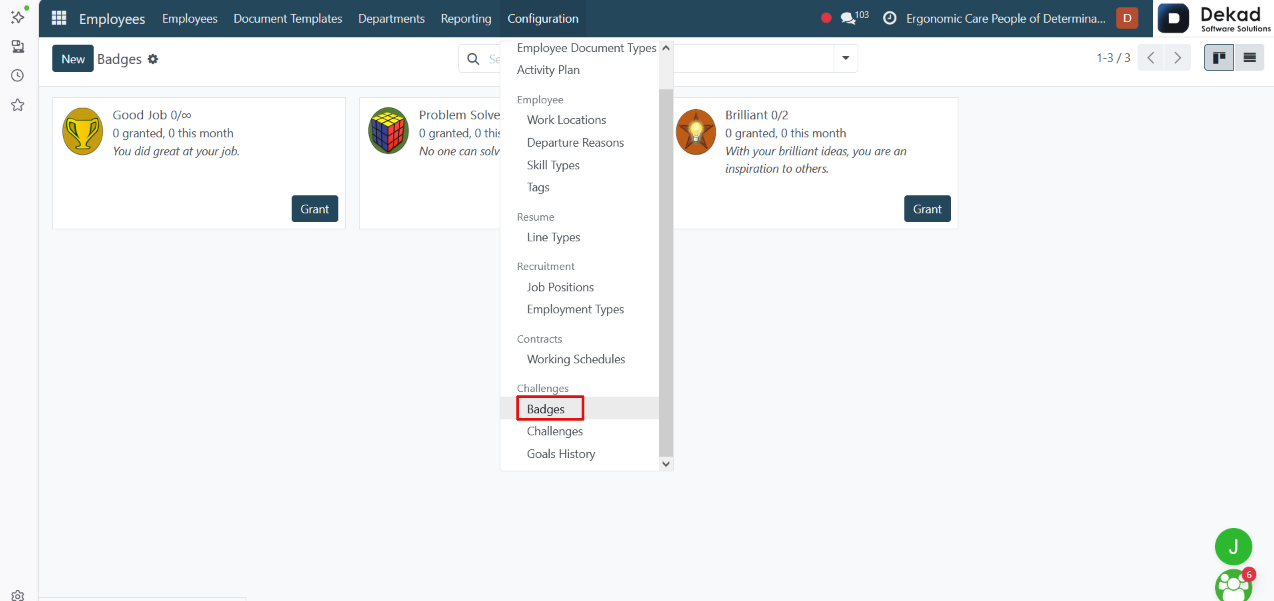
Task: Open the settings gear in bottom-left sidebar
Action: pos(18,595)
